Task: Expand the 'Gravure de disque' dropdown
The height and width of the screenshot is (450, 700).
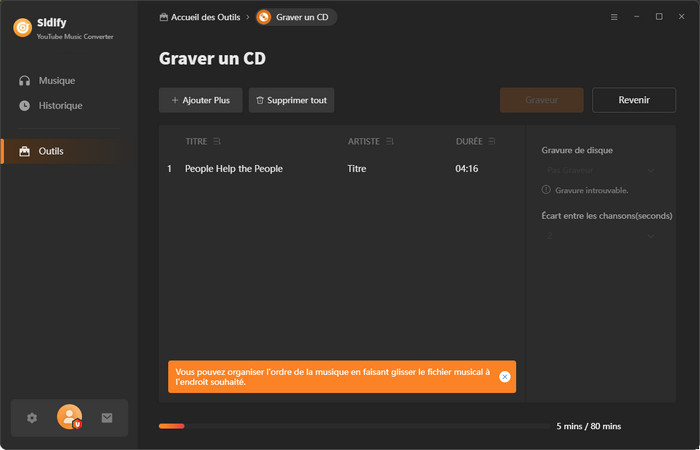Action: coord(600,170)
